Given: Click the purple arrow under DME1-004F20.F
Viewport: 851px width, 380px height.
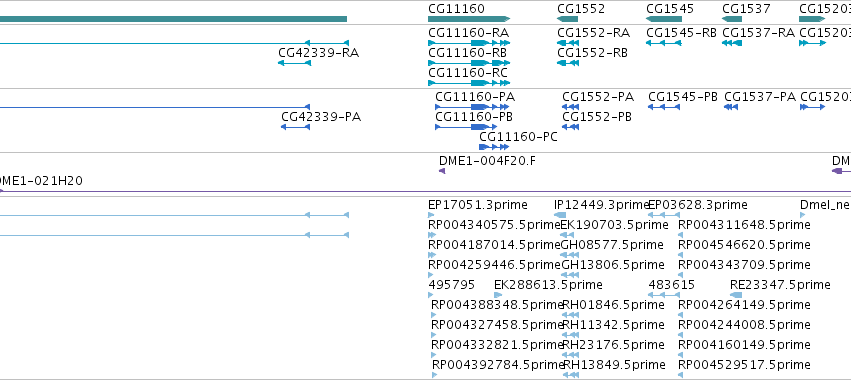Looking at the screenshot, I should pyautogui.click(x=442, y=171).
